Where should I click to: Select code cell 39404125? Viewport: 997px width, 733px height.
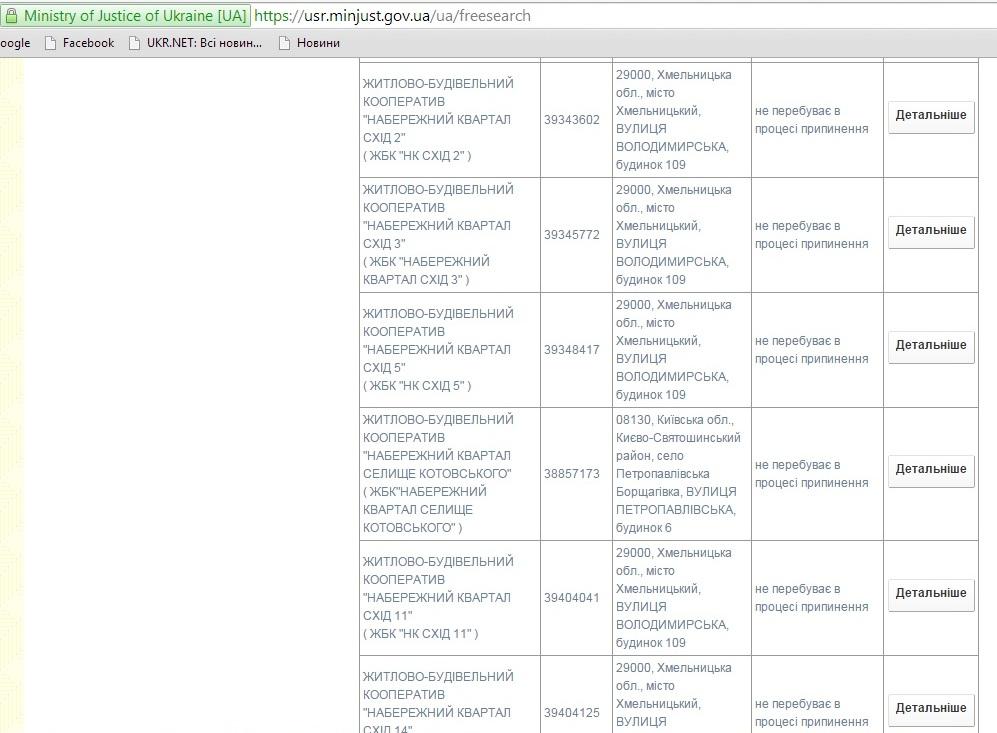[x=576, y=694]
